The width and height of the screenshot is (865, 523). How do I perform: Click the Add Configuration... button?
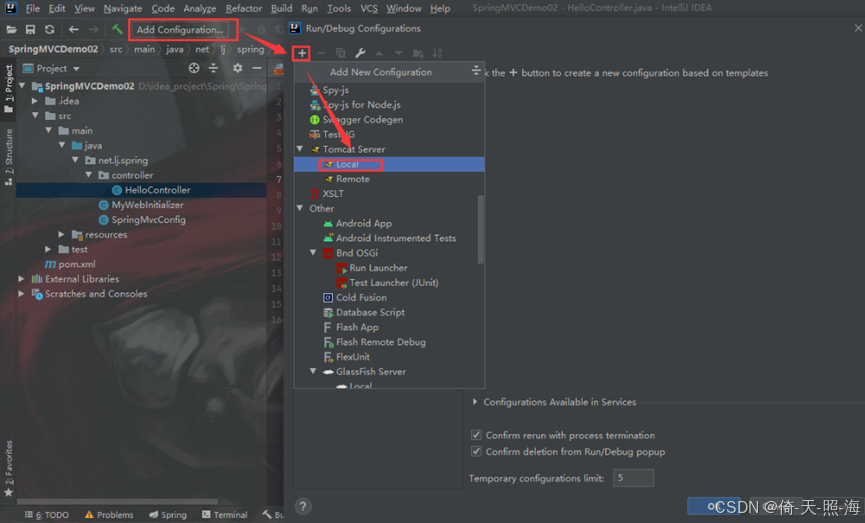(x=180, y=30)
